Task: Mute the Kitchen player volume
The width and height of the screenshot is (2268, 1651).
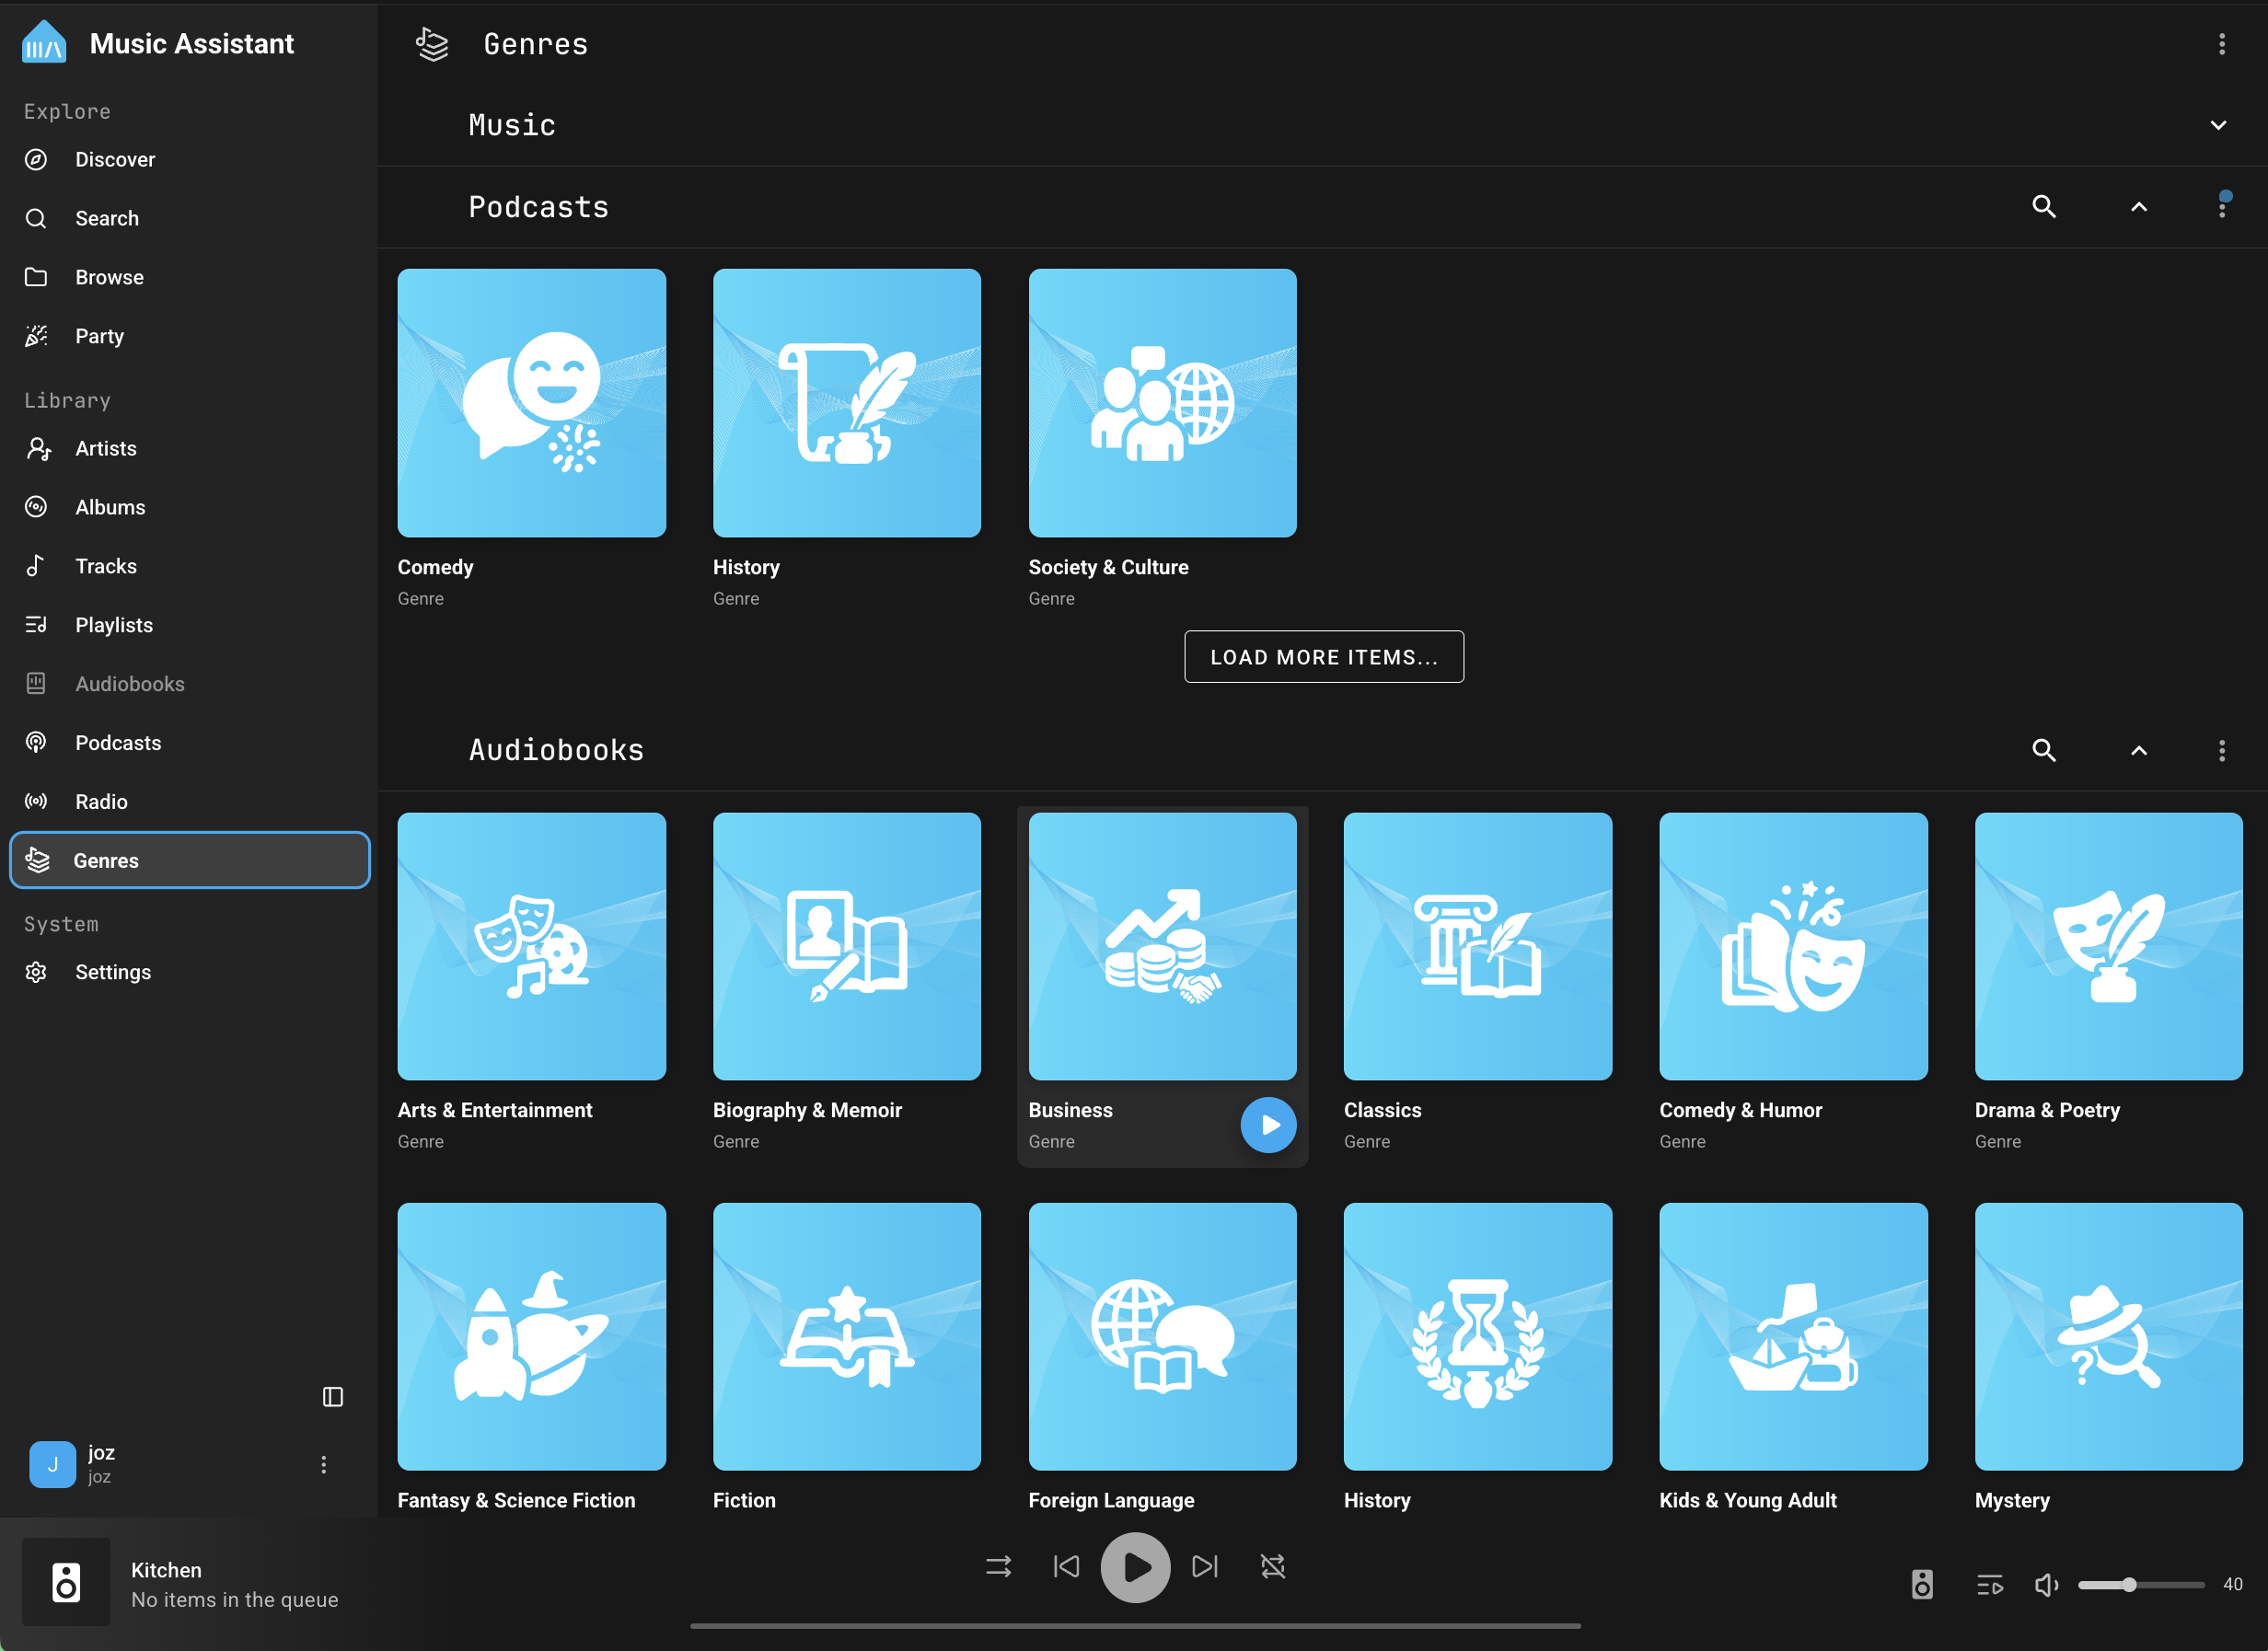Action: point(2046,1584)
